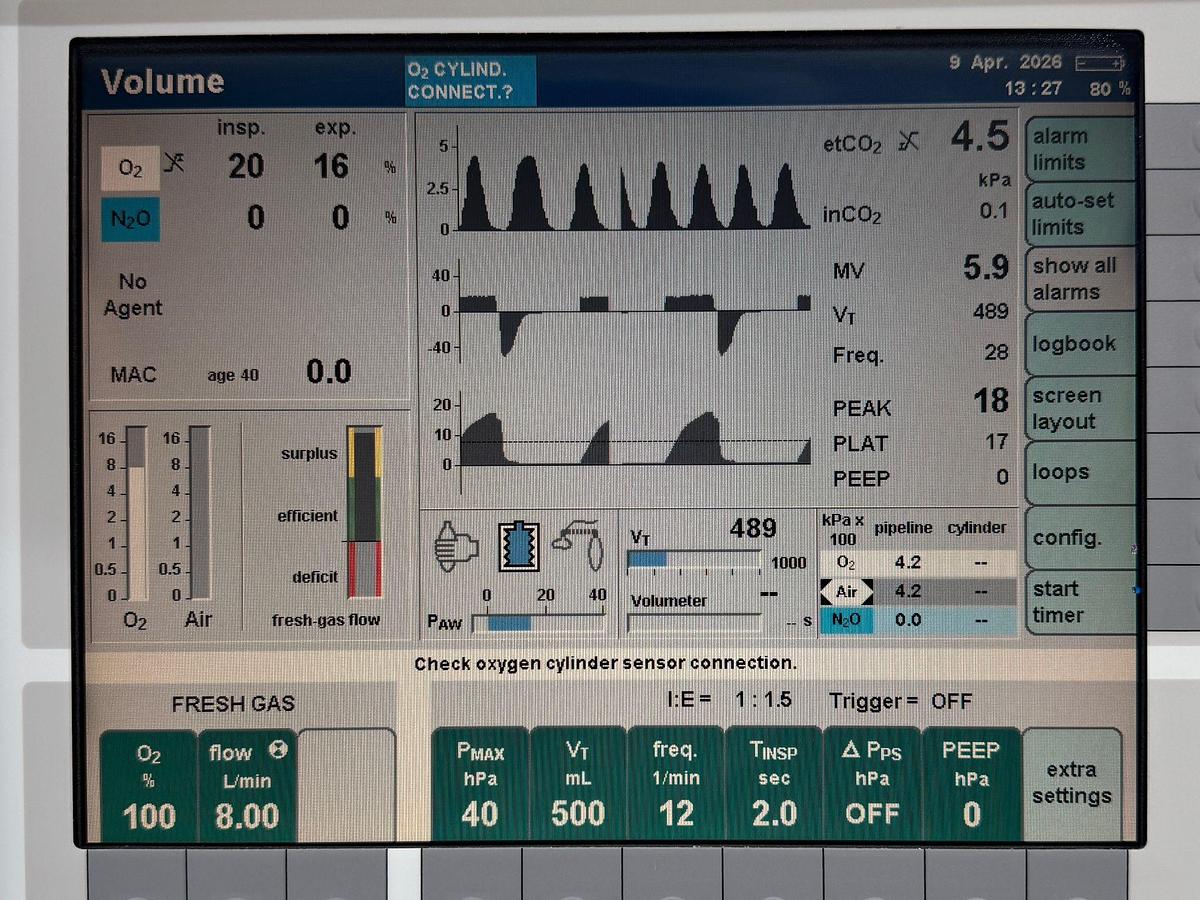This screenshot has height=900, width=1200.
Task: Switch to the Volume mode tab
Action: 163,81
